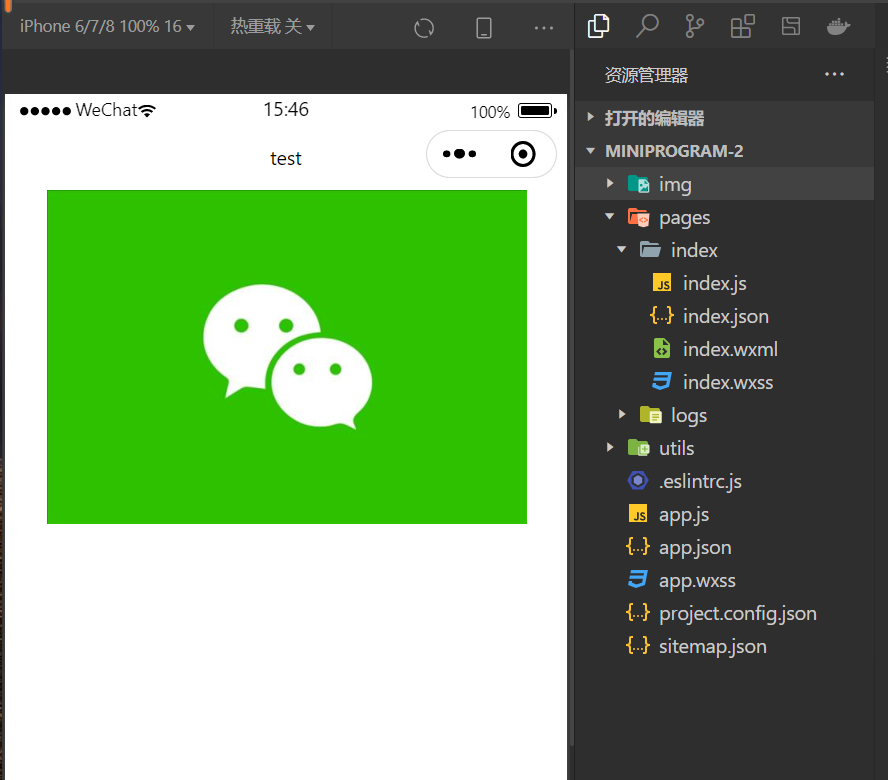Click the img folder icon
The image size is (888, 780).
tap(638, 184)
